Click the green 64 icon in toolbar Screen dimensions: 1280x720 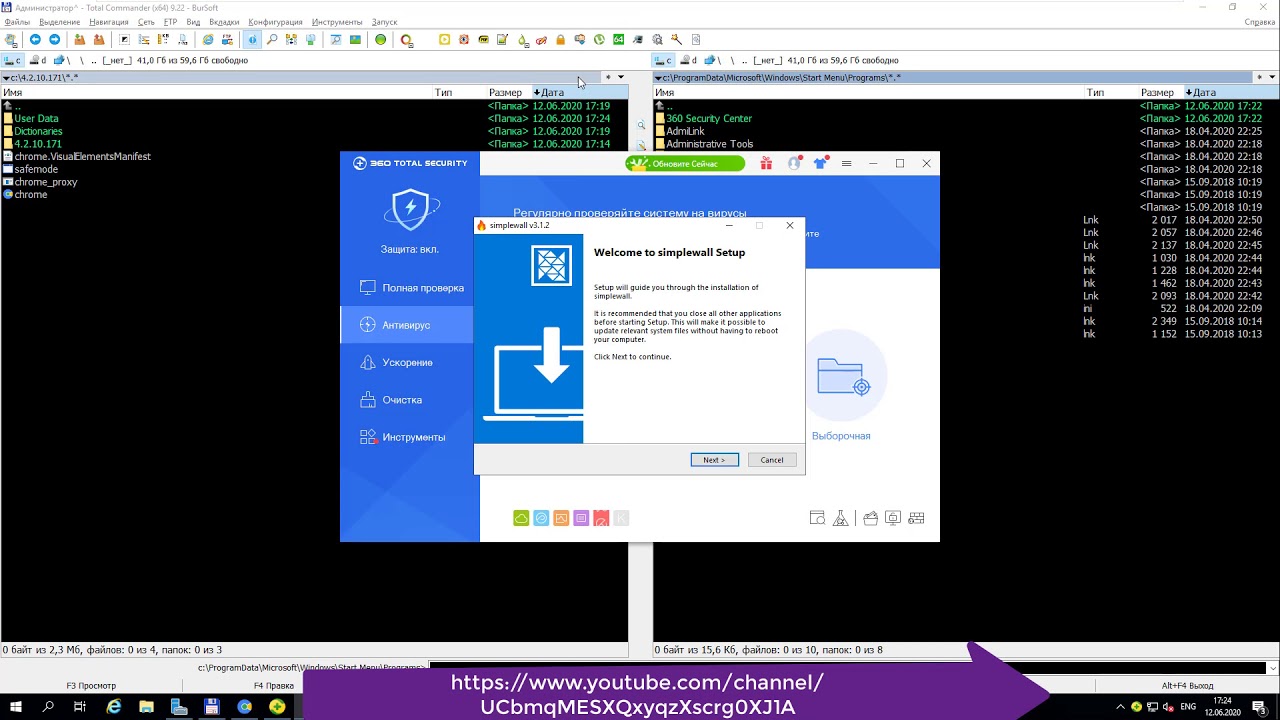619,40
